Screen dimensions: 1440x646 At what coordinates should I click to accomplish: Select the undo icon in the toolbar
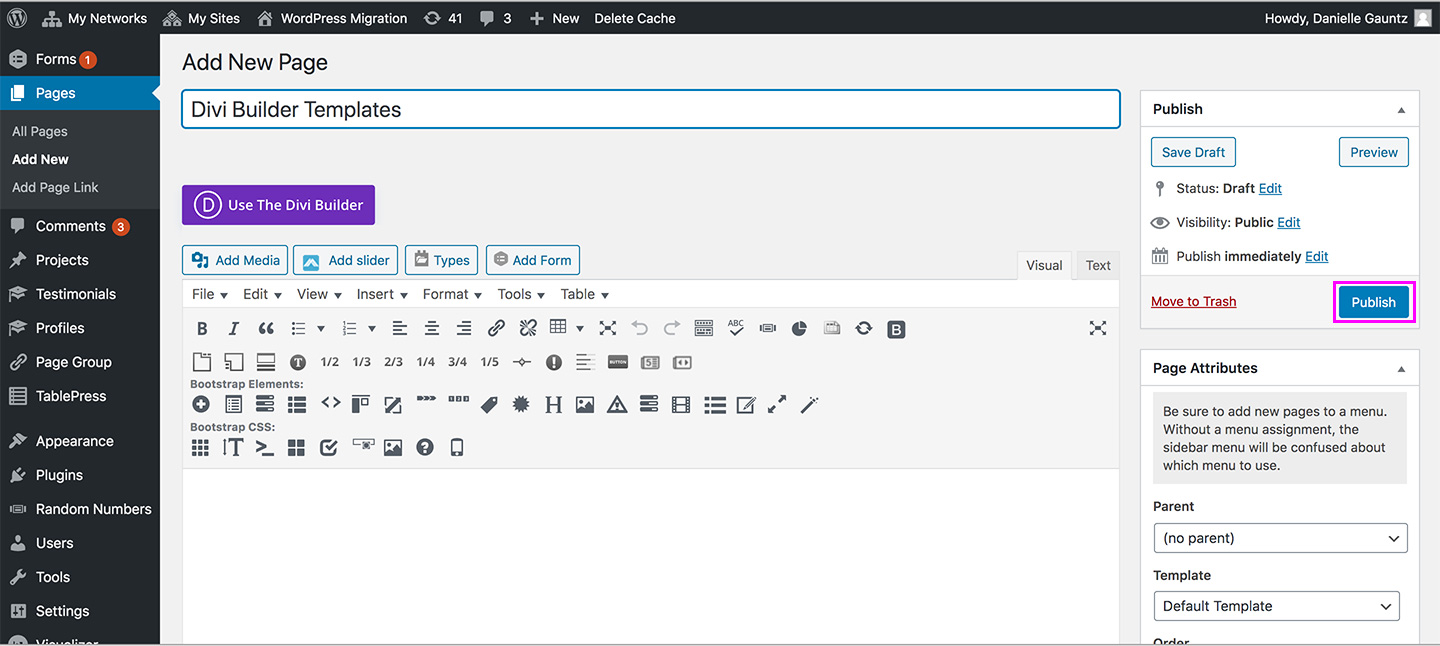(x=640, y=327)
